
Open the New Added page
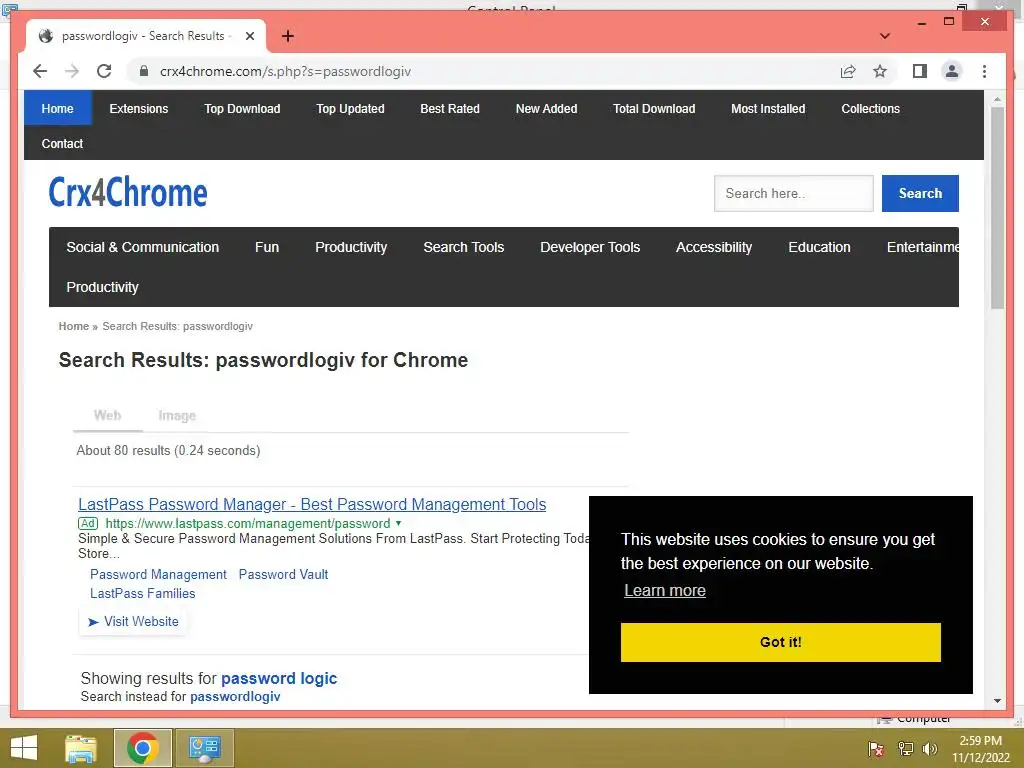click(547, 108)
